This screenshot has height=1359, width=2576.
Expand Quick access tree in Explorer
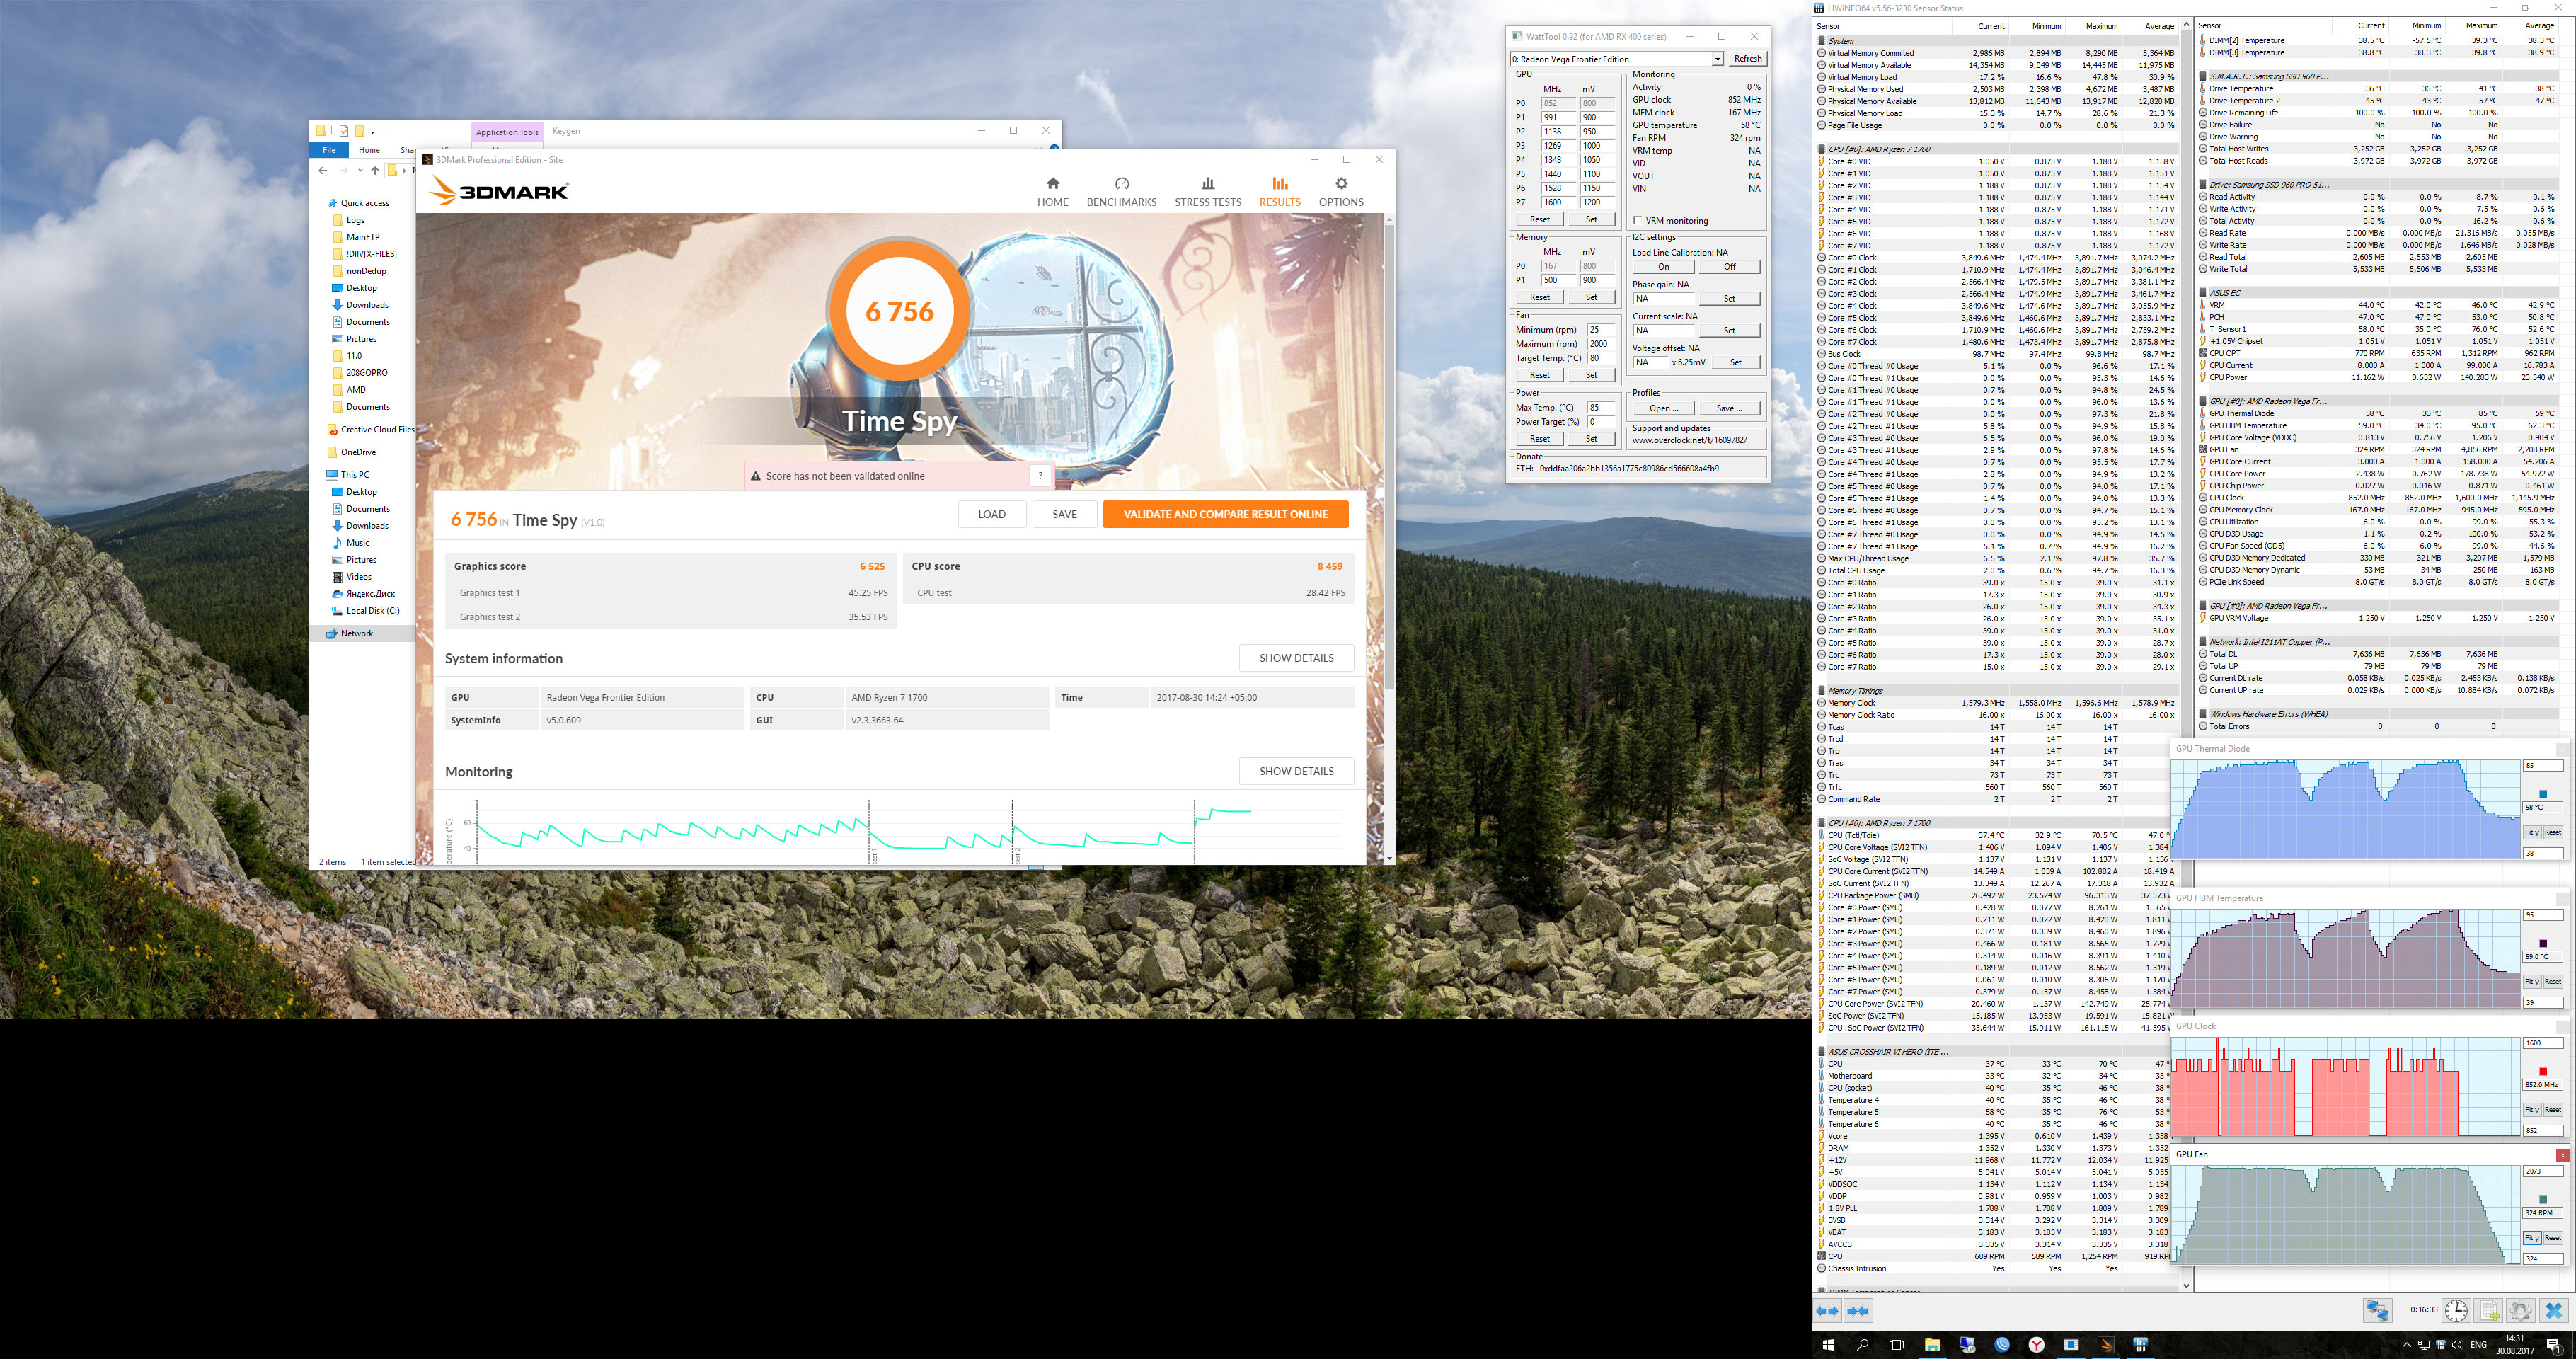(322, 203)
